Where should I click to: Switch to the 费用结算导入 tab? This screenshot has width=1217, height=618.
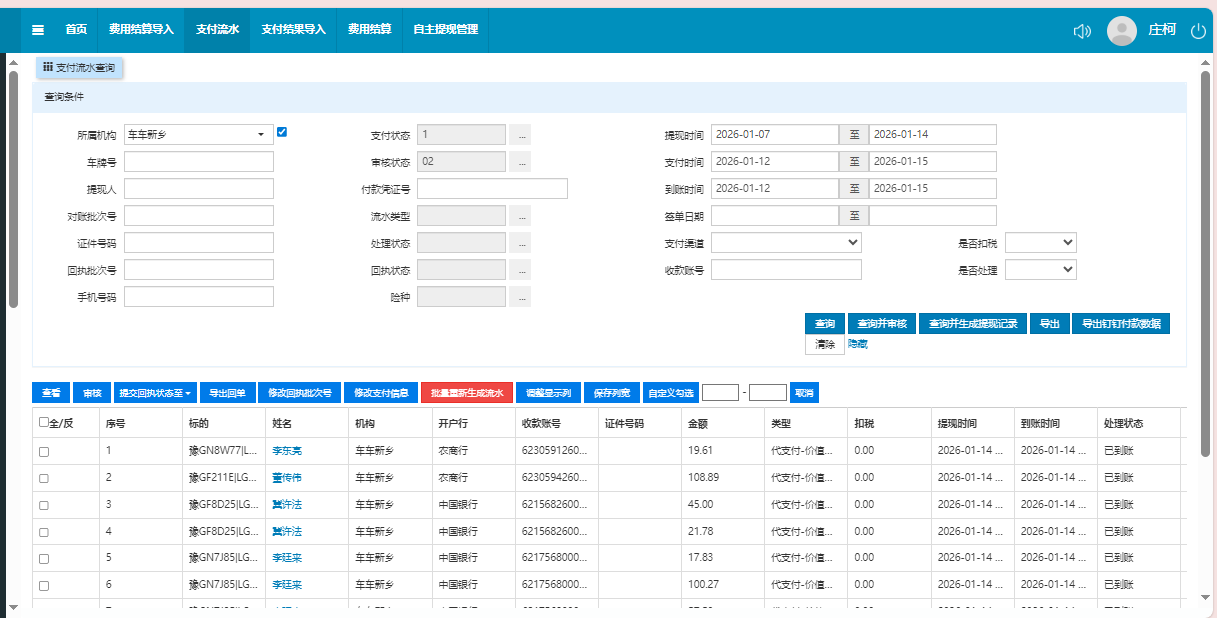141,30
